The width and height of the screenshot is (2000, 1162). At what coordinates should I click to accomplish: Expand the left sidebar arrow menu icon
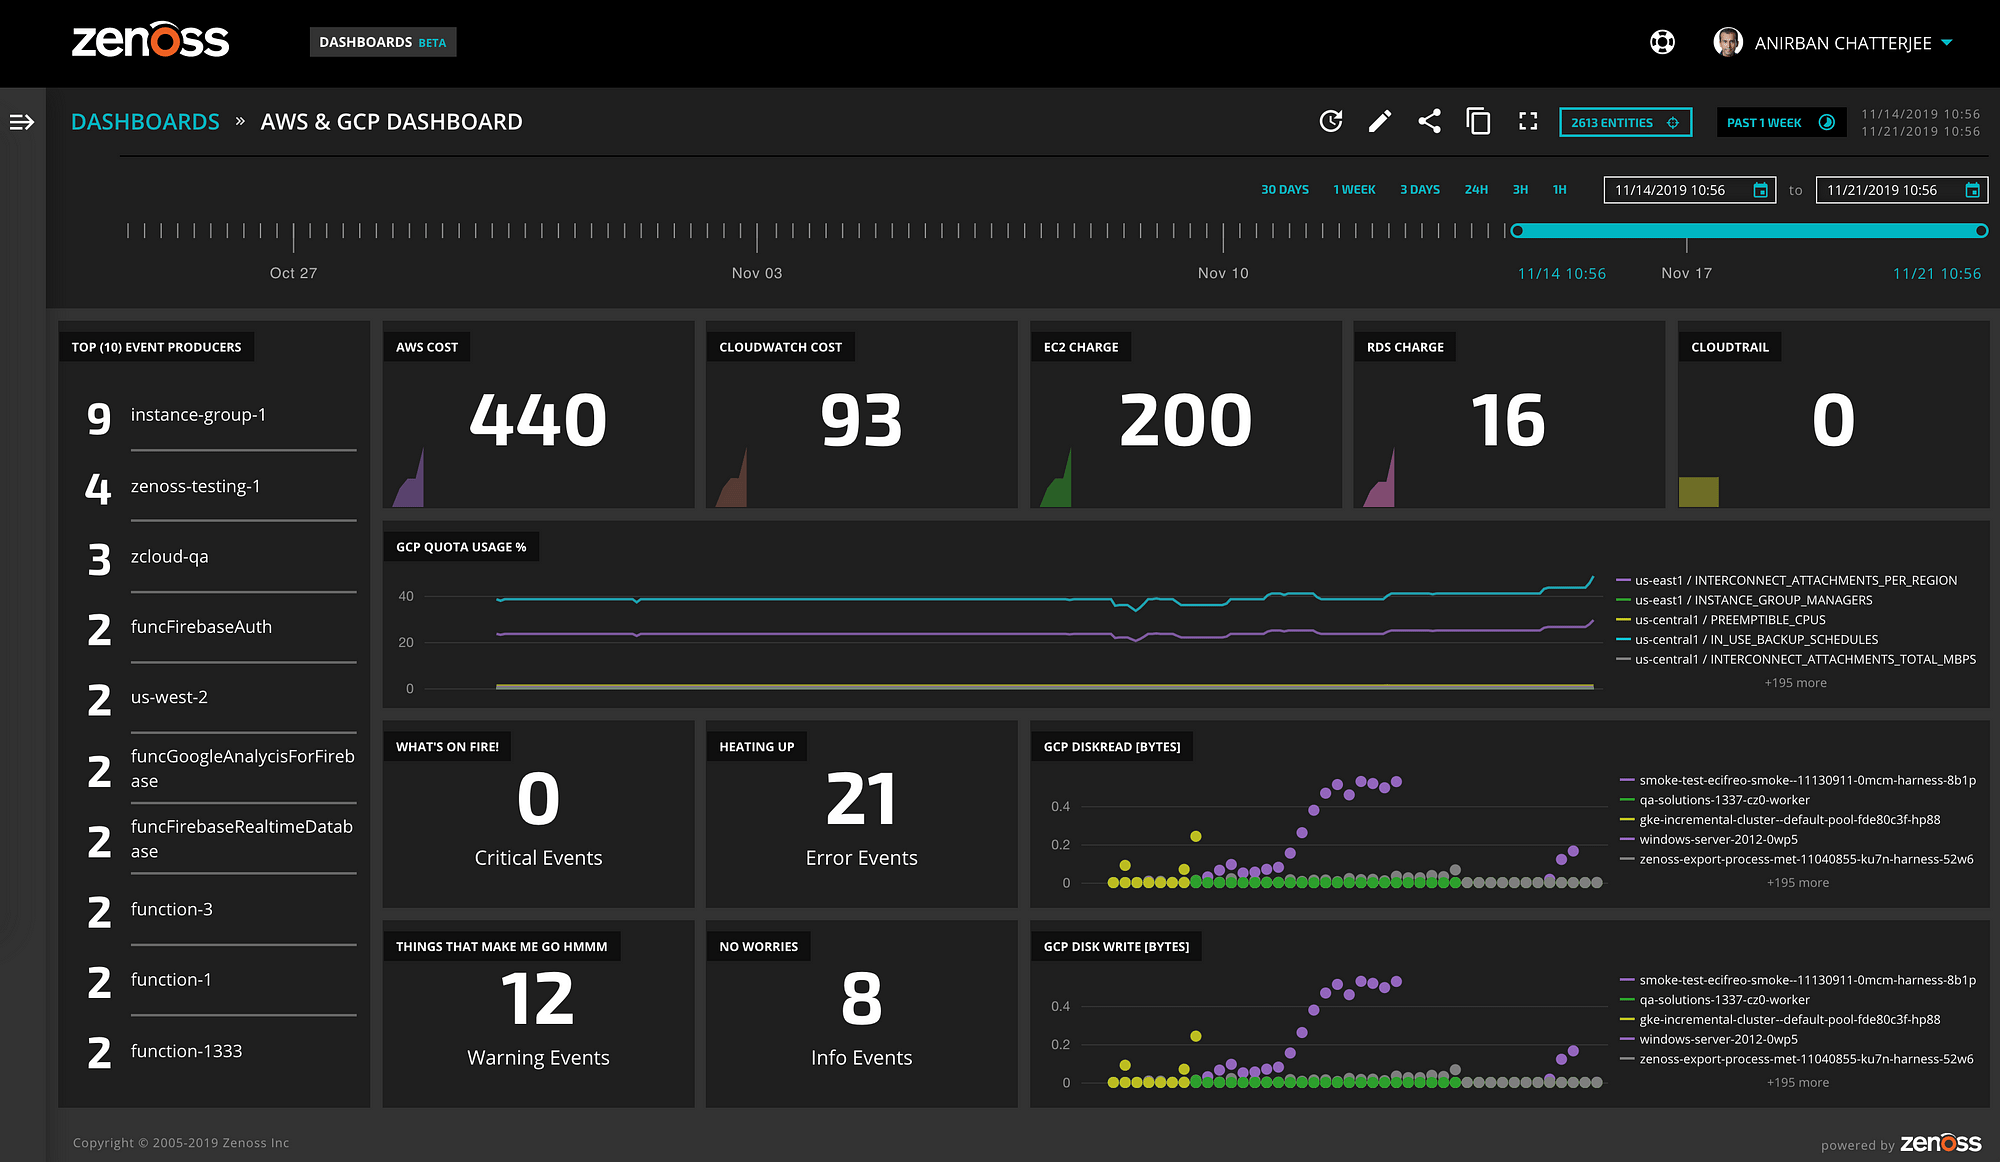[22, 122]
